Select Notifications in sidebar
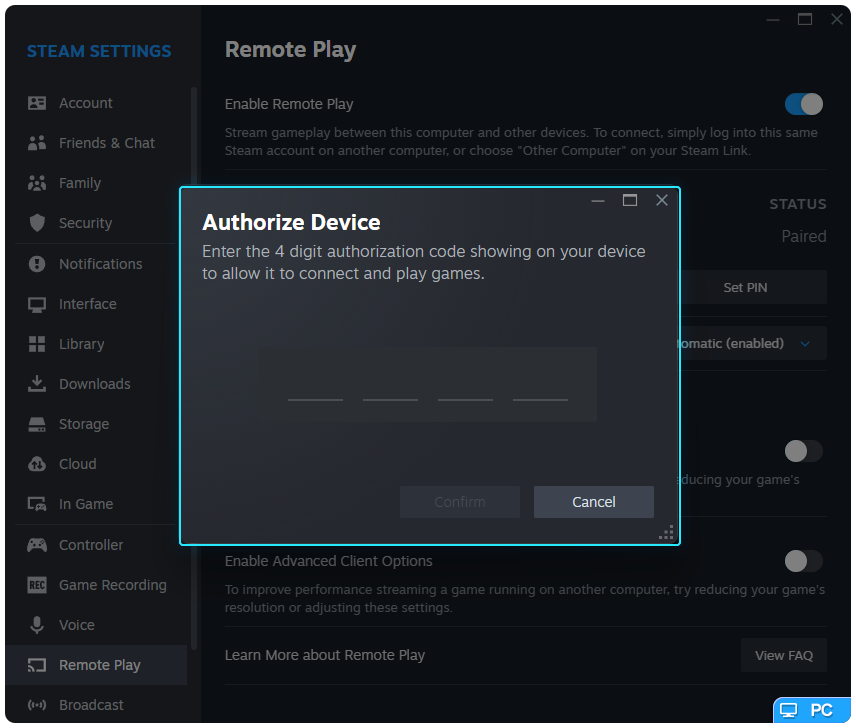The width and height of the screenshot is (856, 728). pos(96,264)
